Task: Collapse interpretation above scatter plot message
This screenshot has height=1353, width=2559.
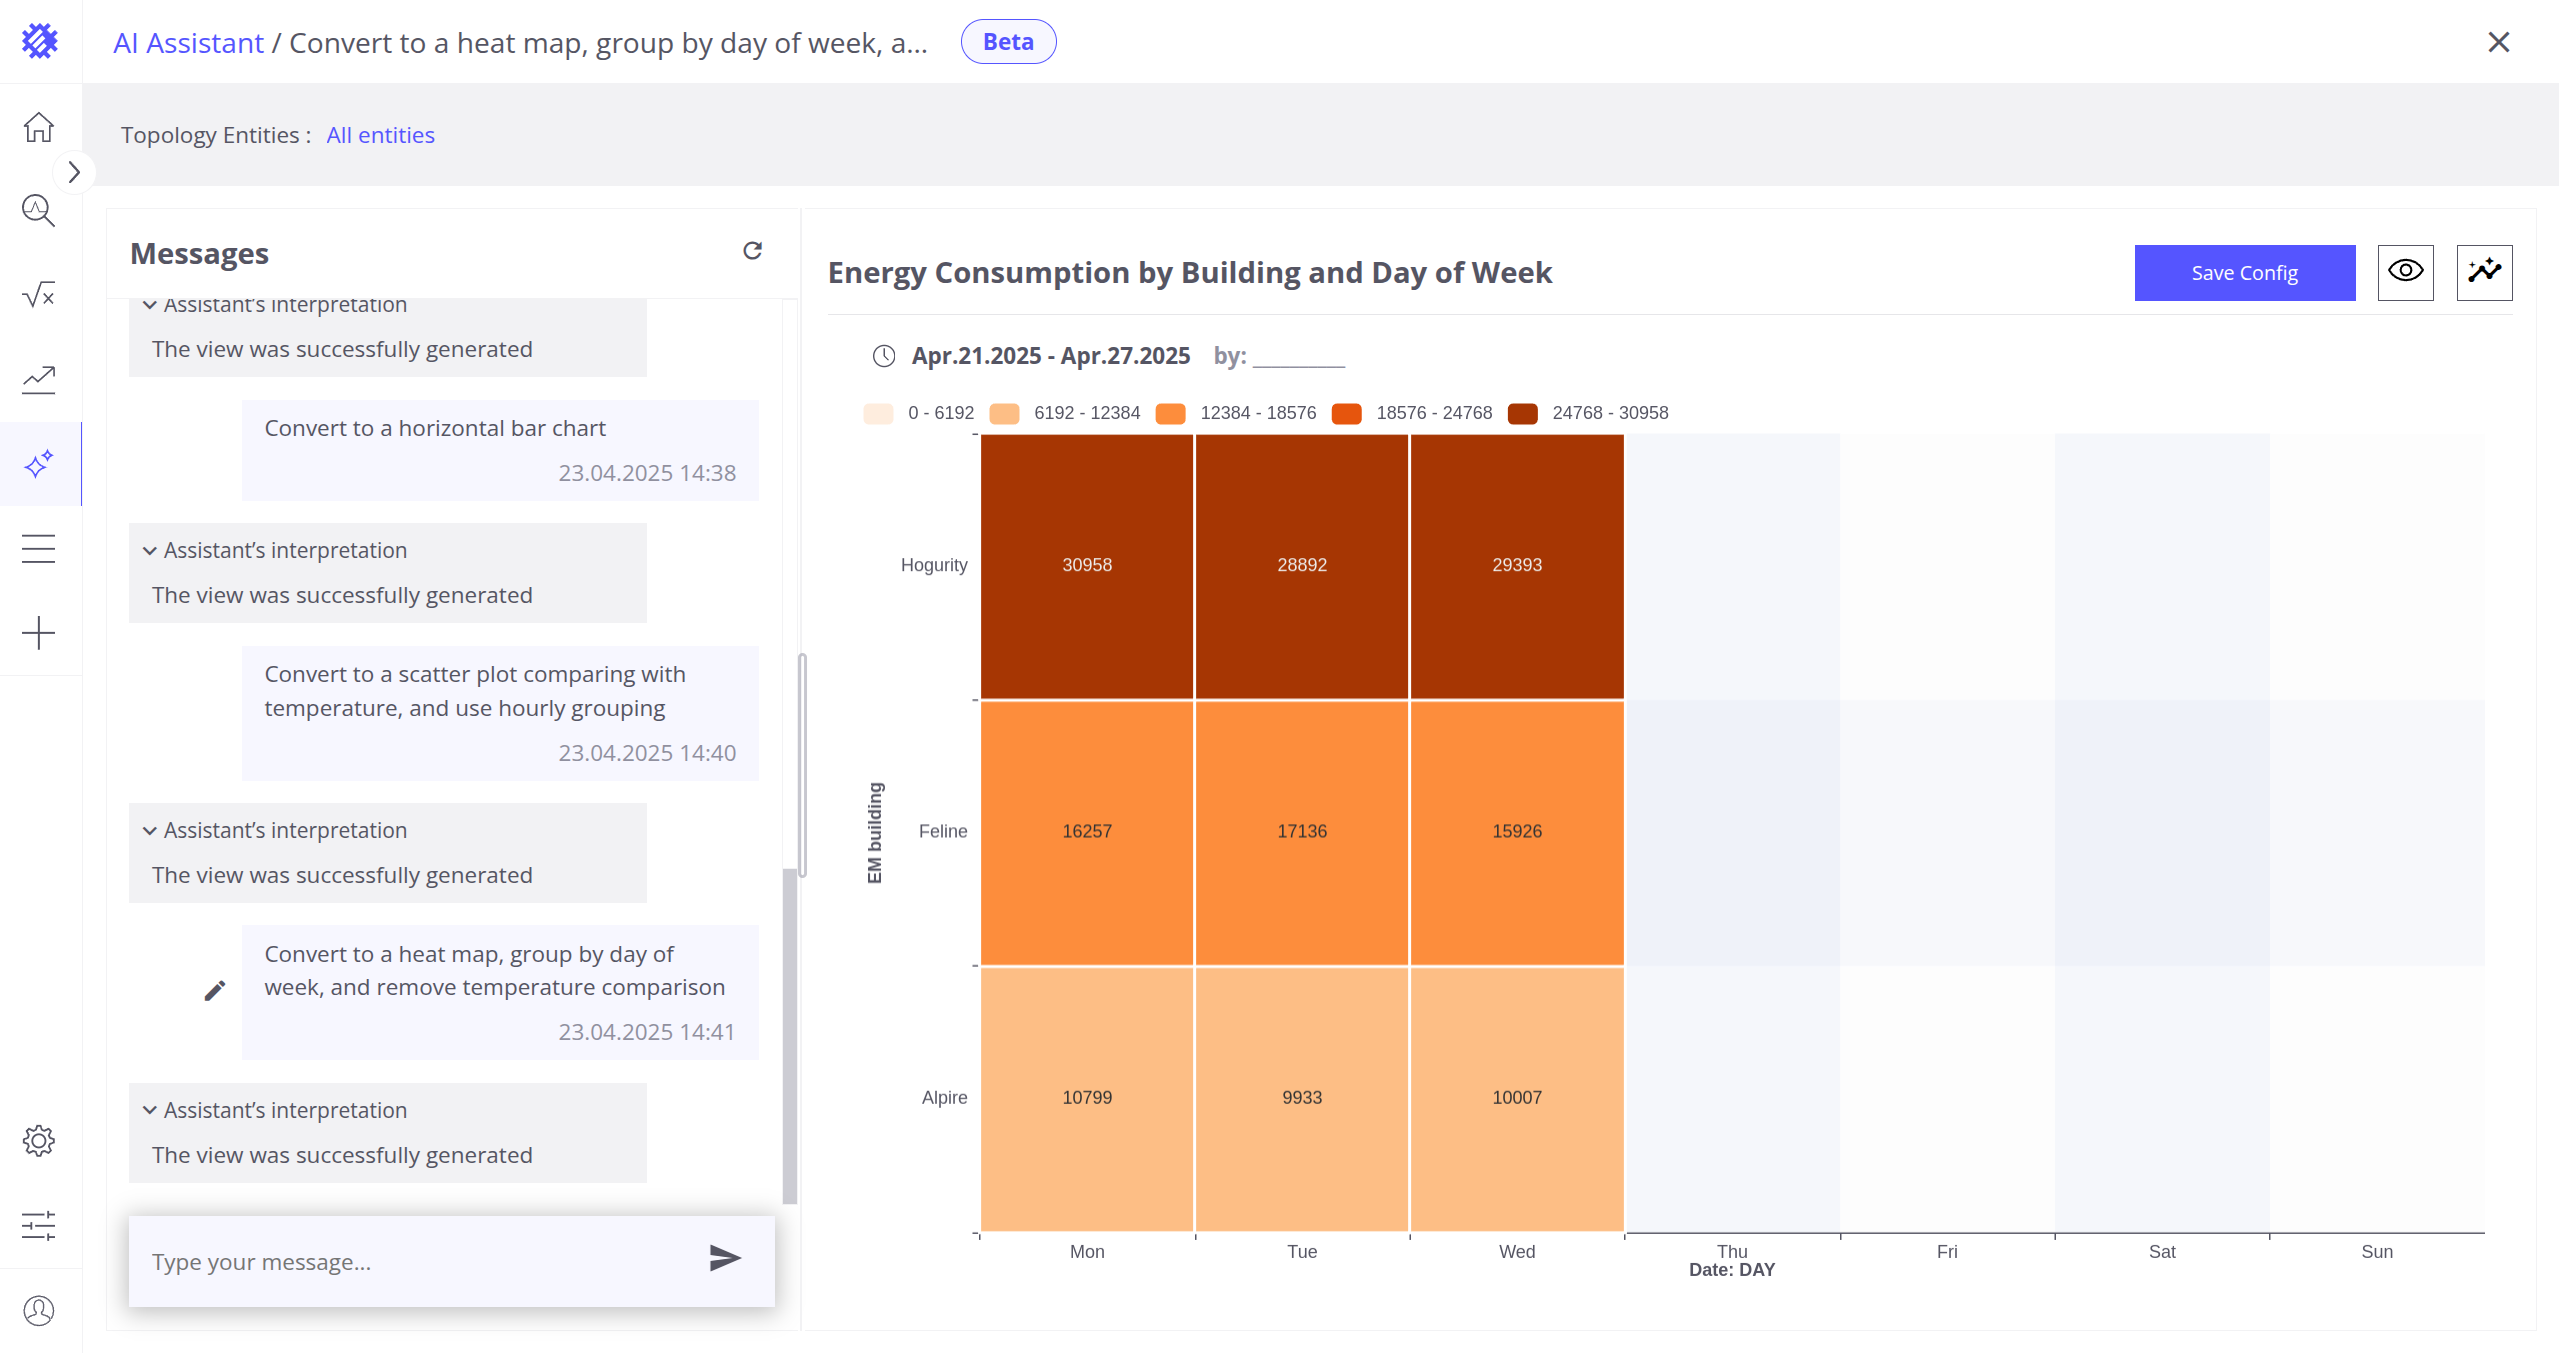Action: point(150,550)
